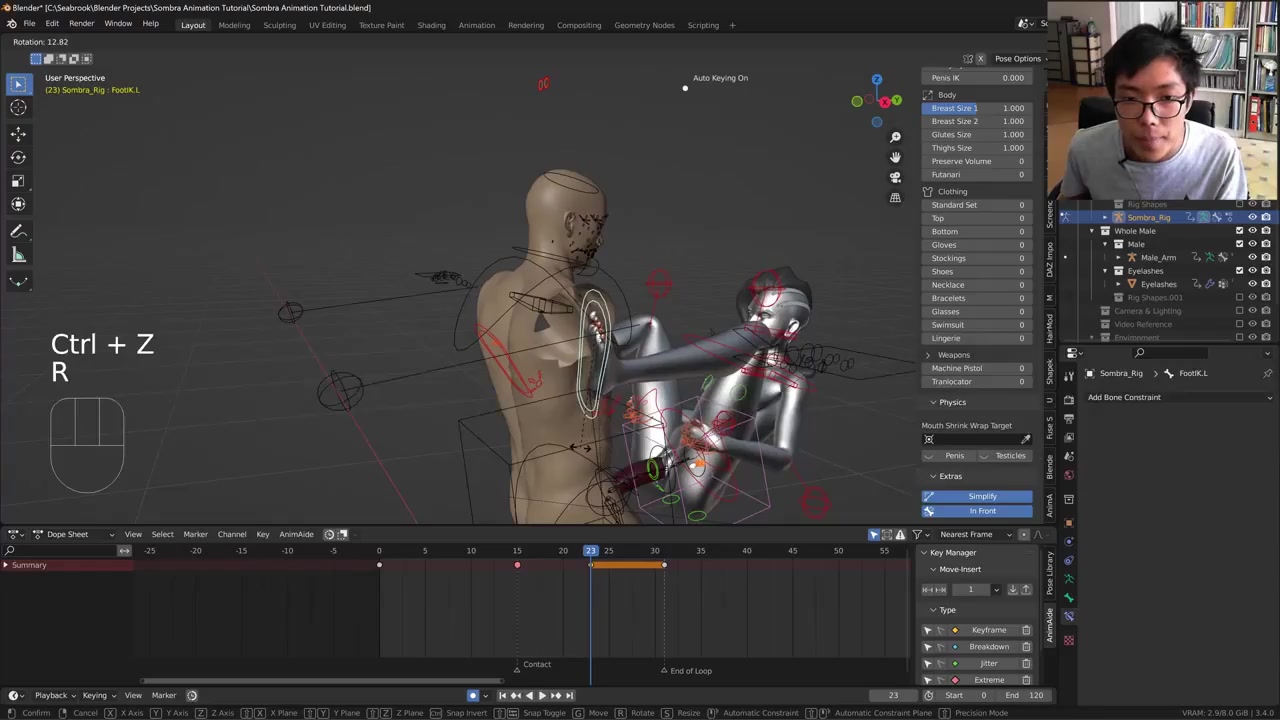This screenshot has height=720, width=1280.
Task: Open Pose Options in the viewport header
Action: click(1017, 58)
